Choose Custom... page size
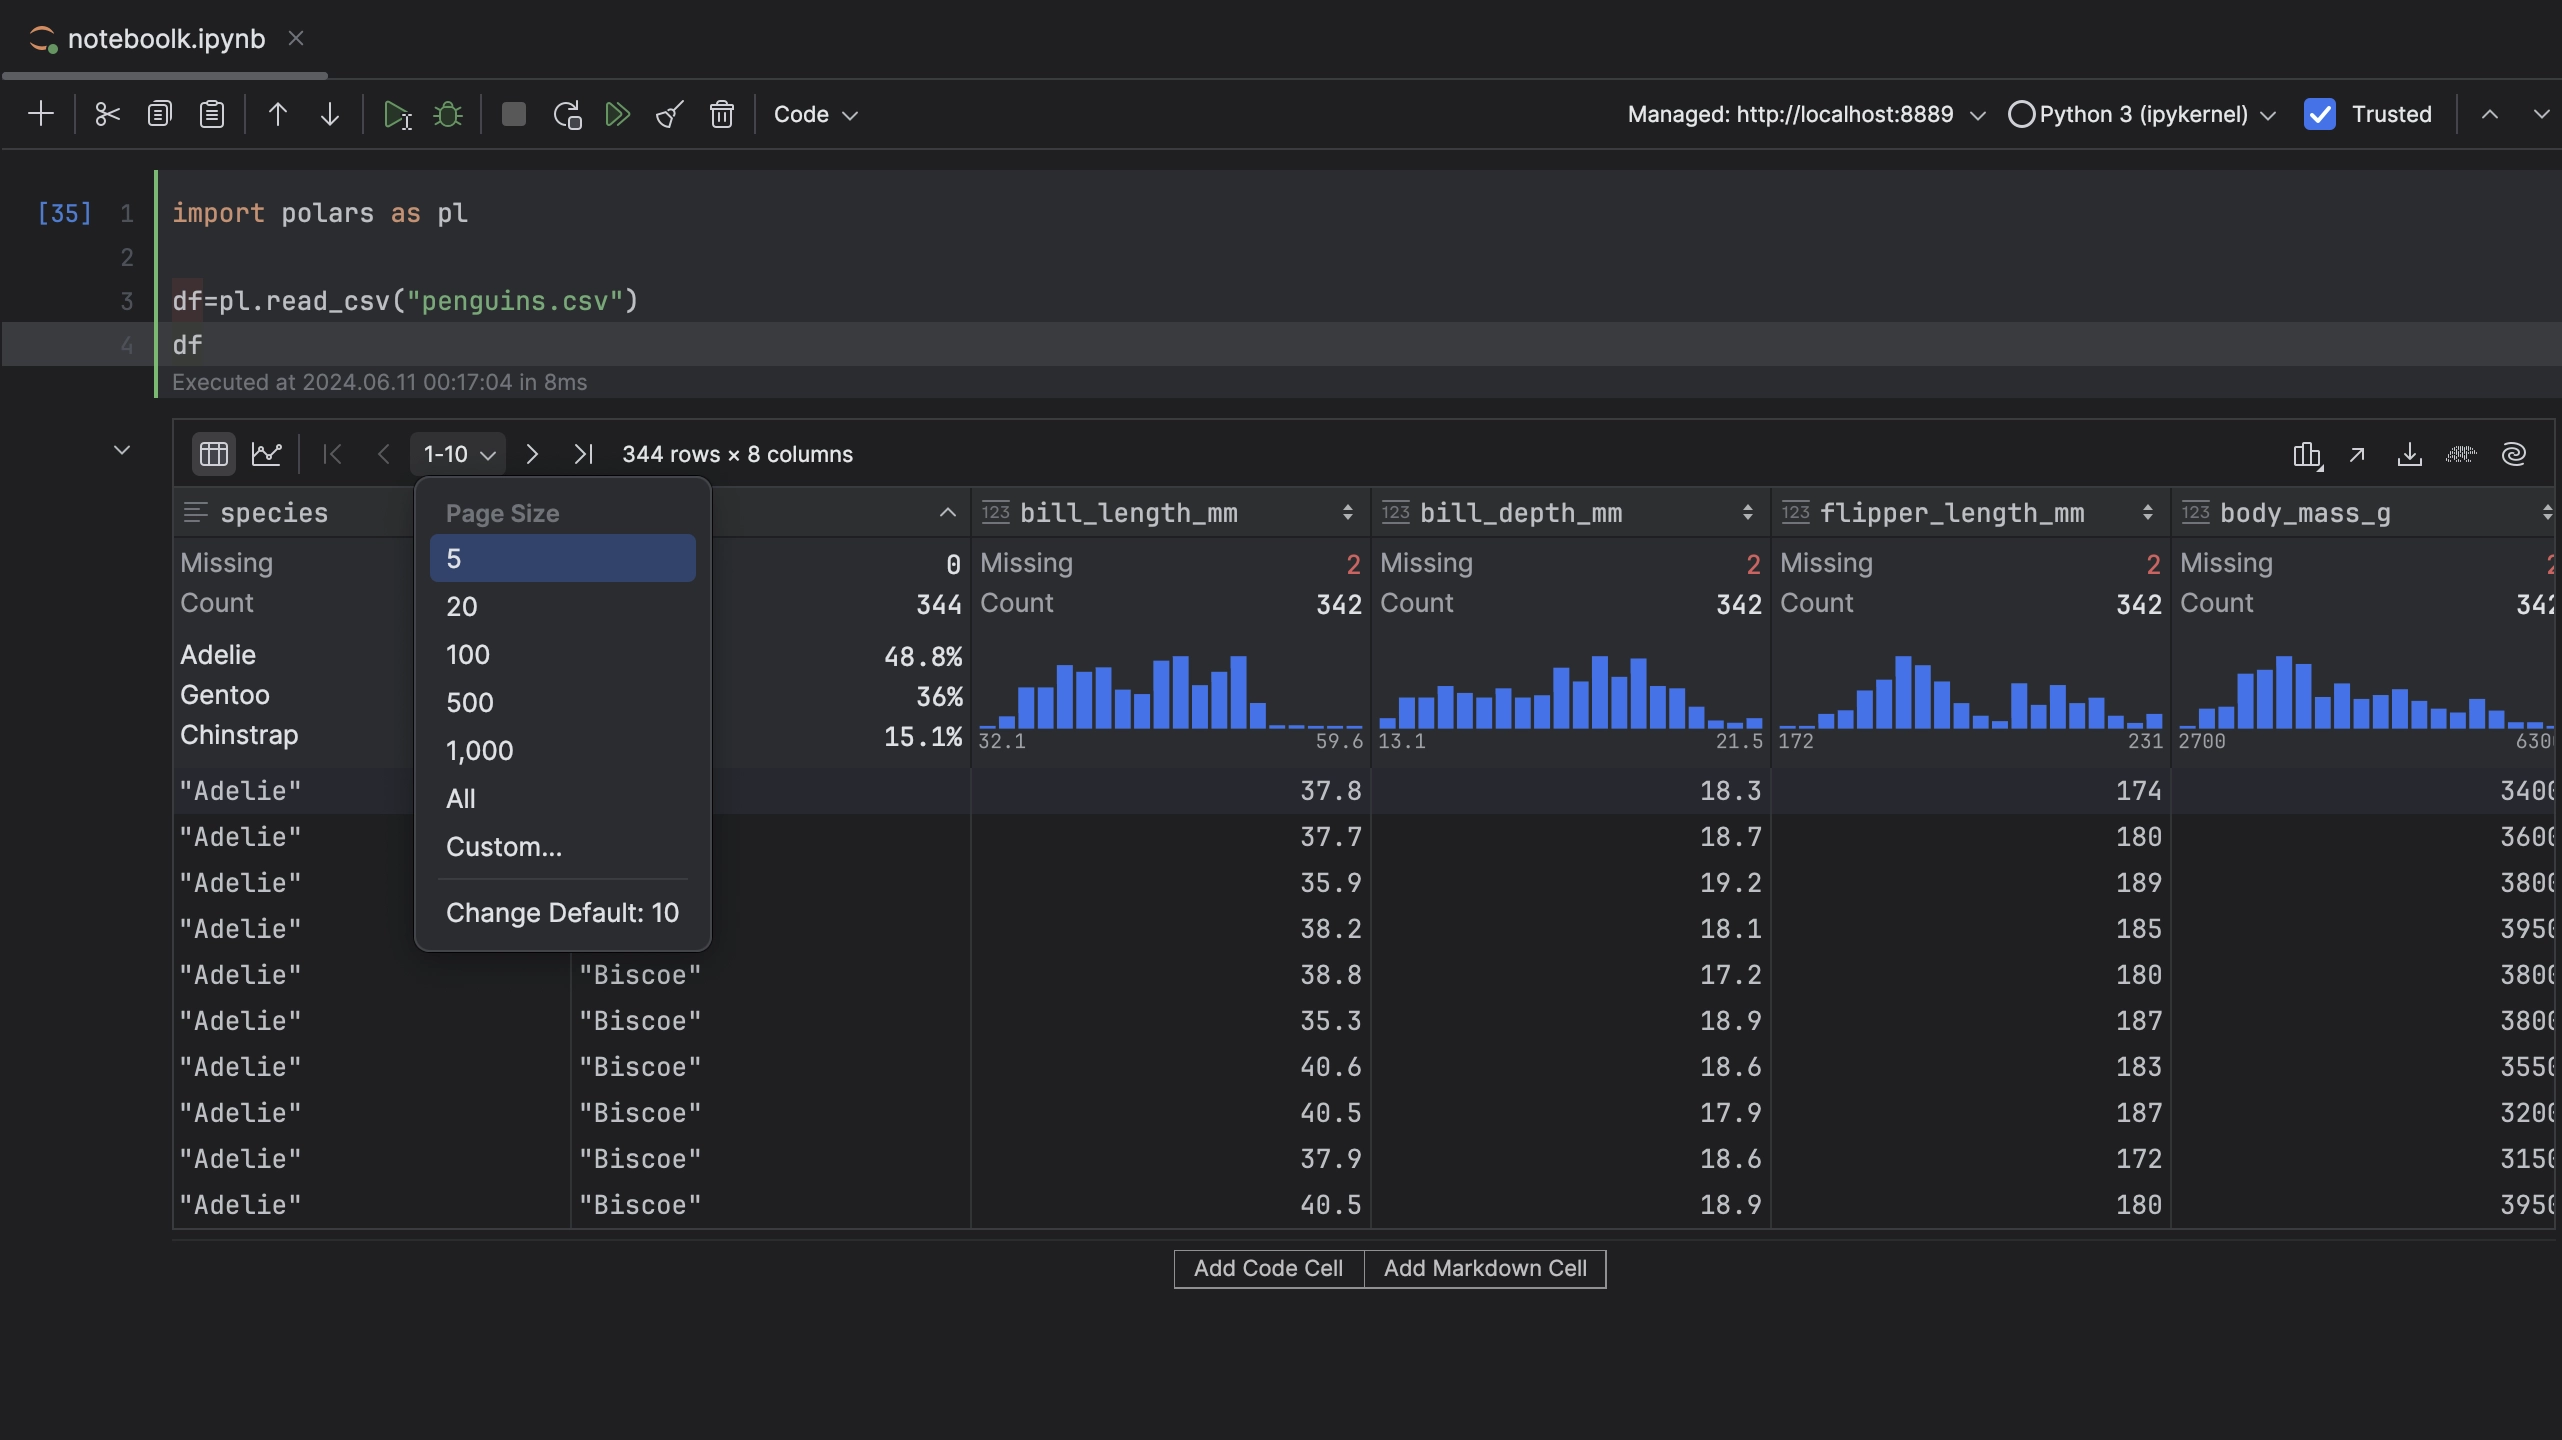Viewport: 2562px width, 1440px height. point(563,846)
